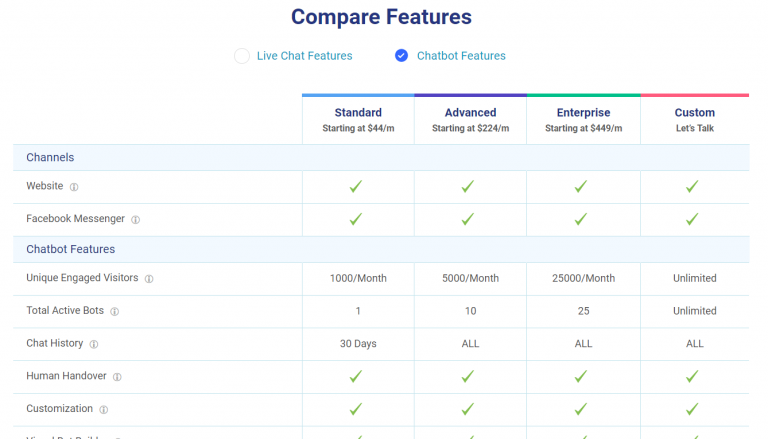
Task: Select the Chatbot Features radio button
Action: (402, 56)
